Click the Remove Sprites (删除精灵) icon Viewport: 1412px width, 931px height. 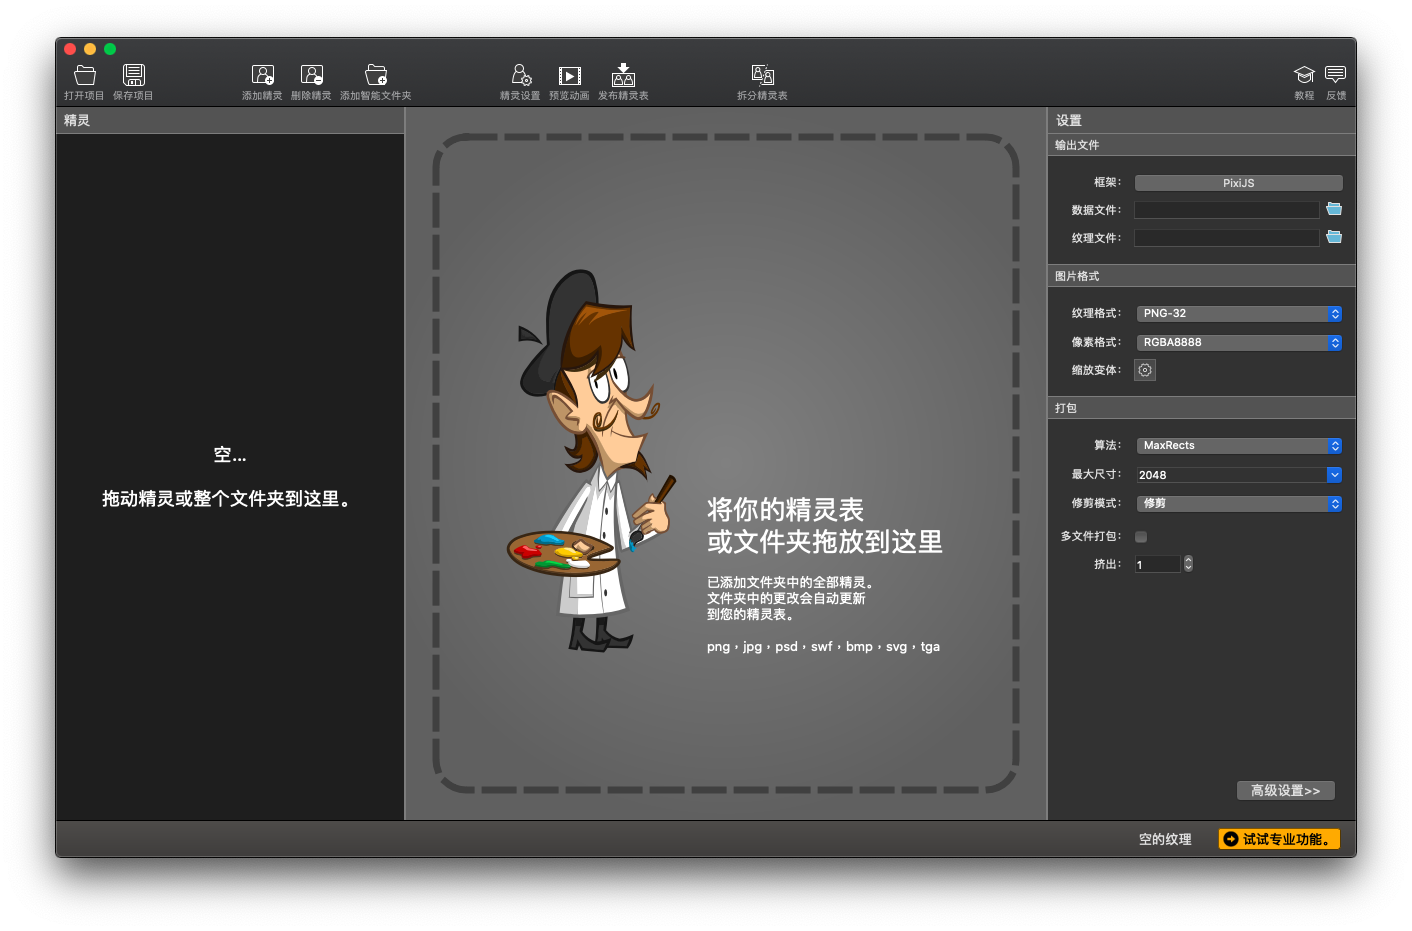(311, 76)
